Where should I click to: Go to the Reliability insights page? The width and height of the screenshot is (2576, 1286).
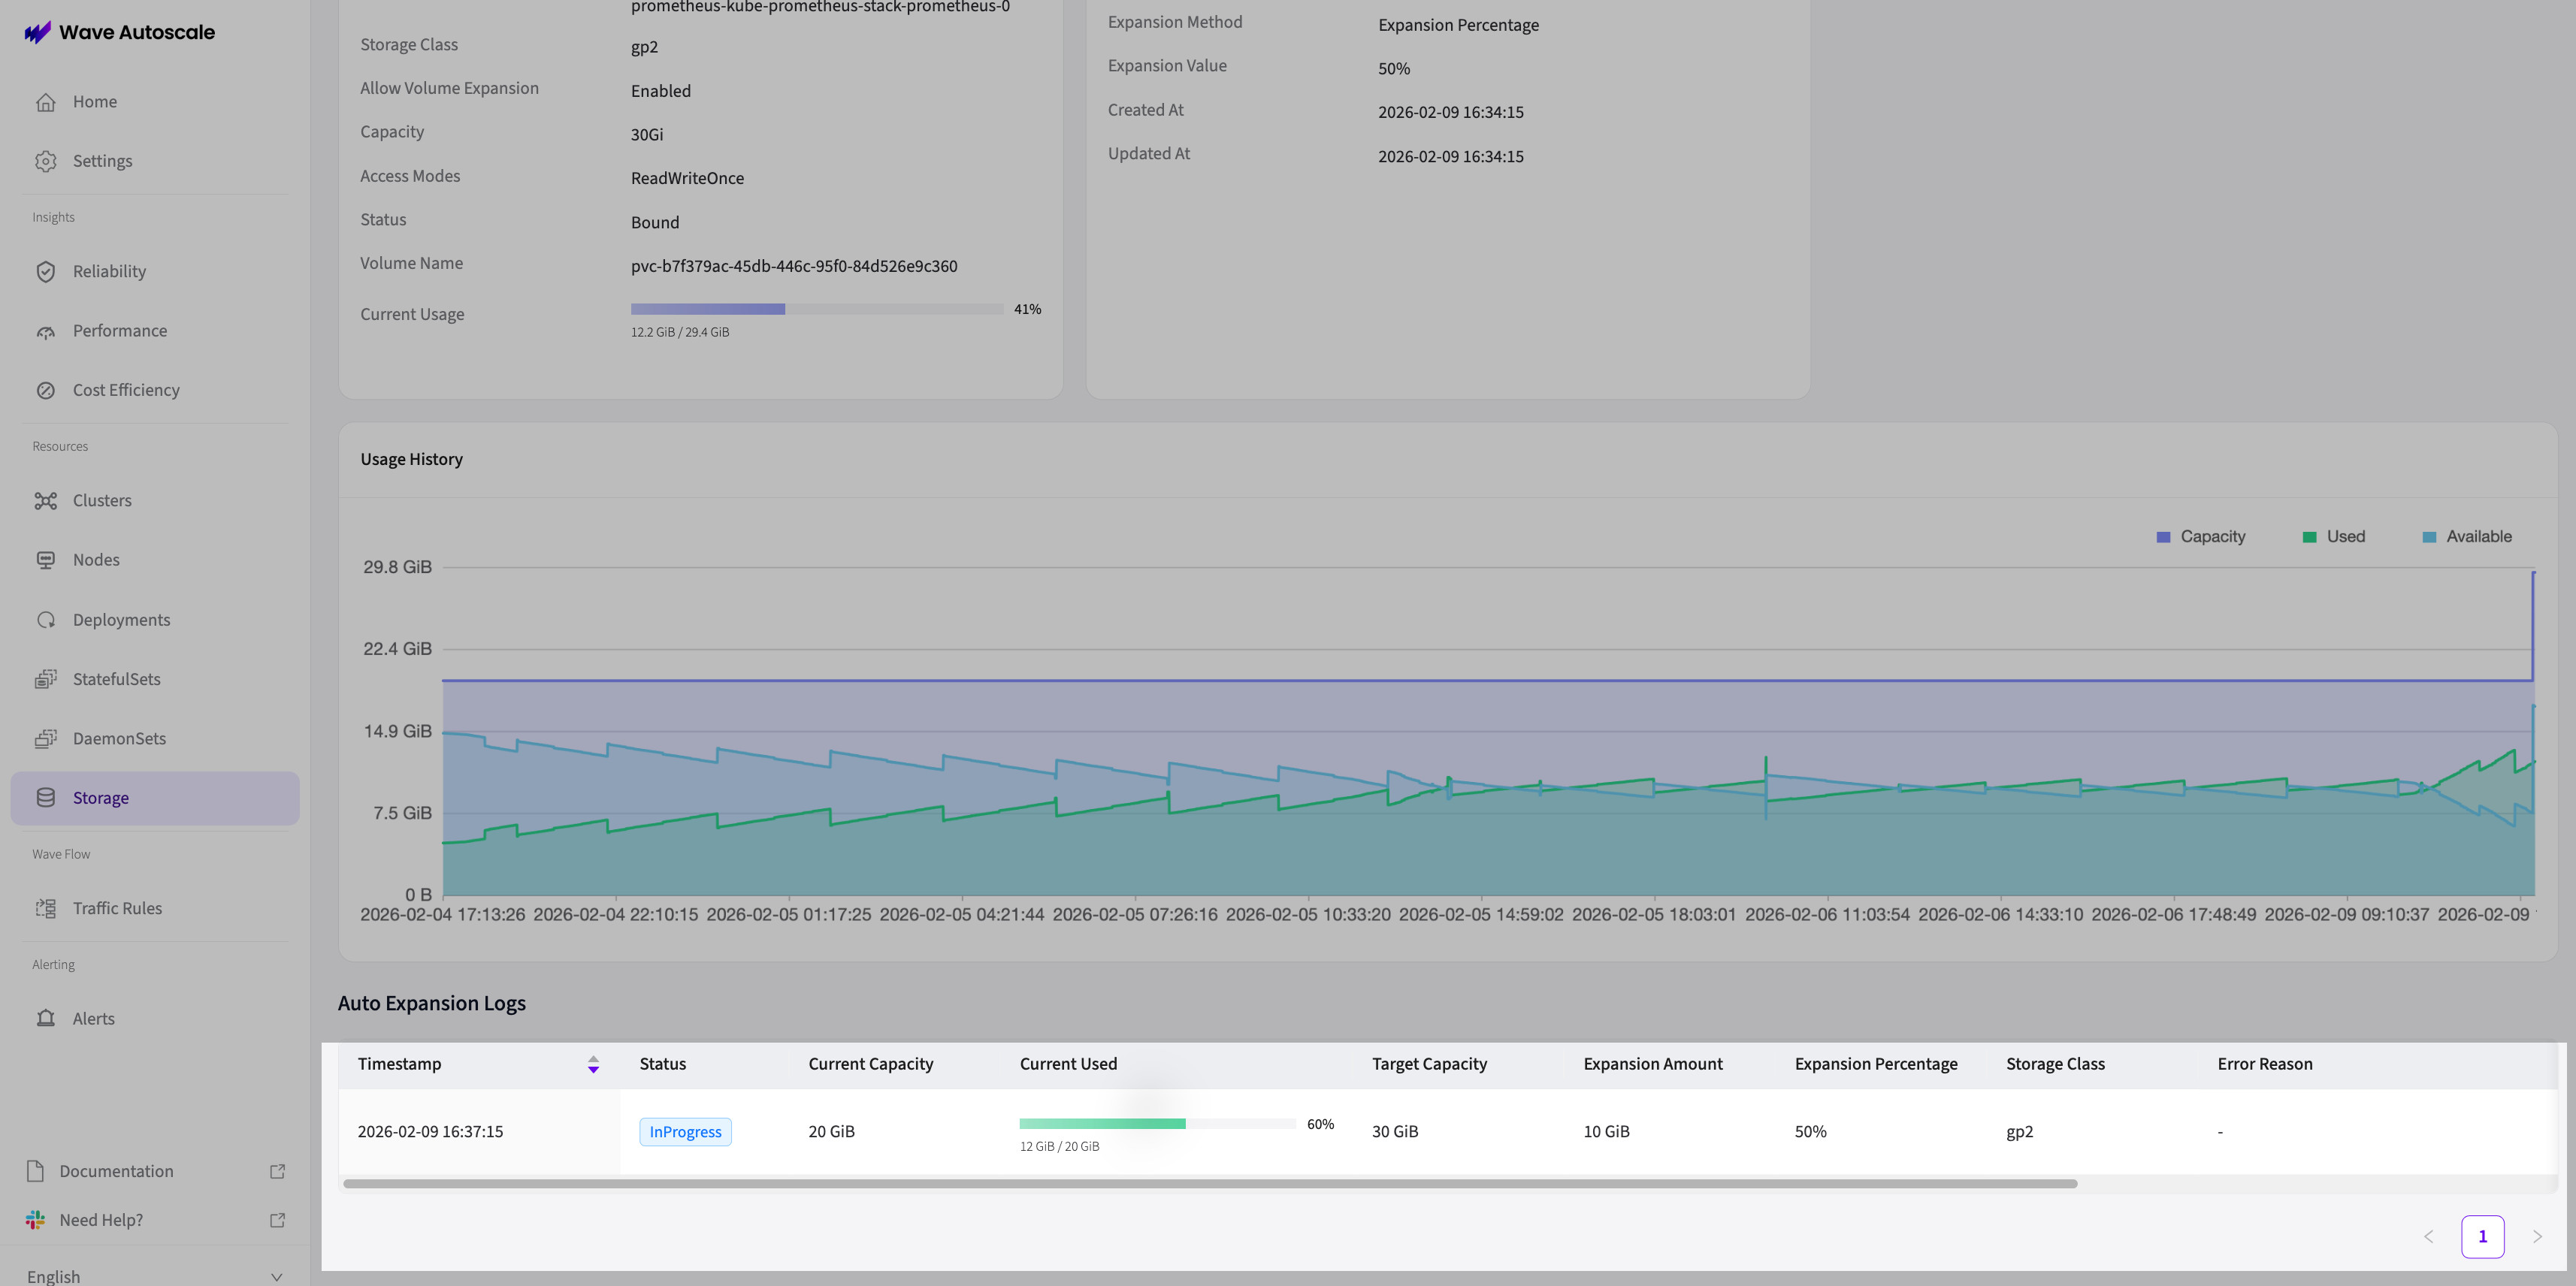pos(155,271)
